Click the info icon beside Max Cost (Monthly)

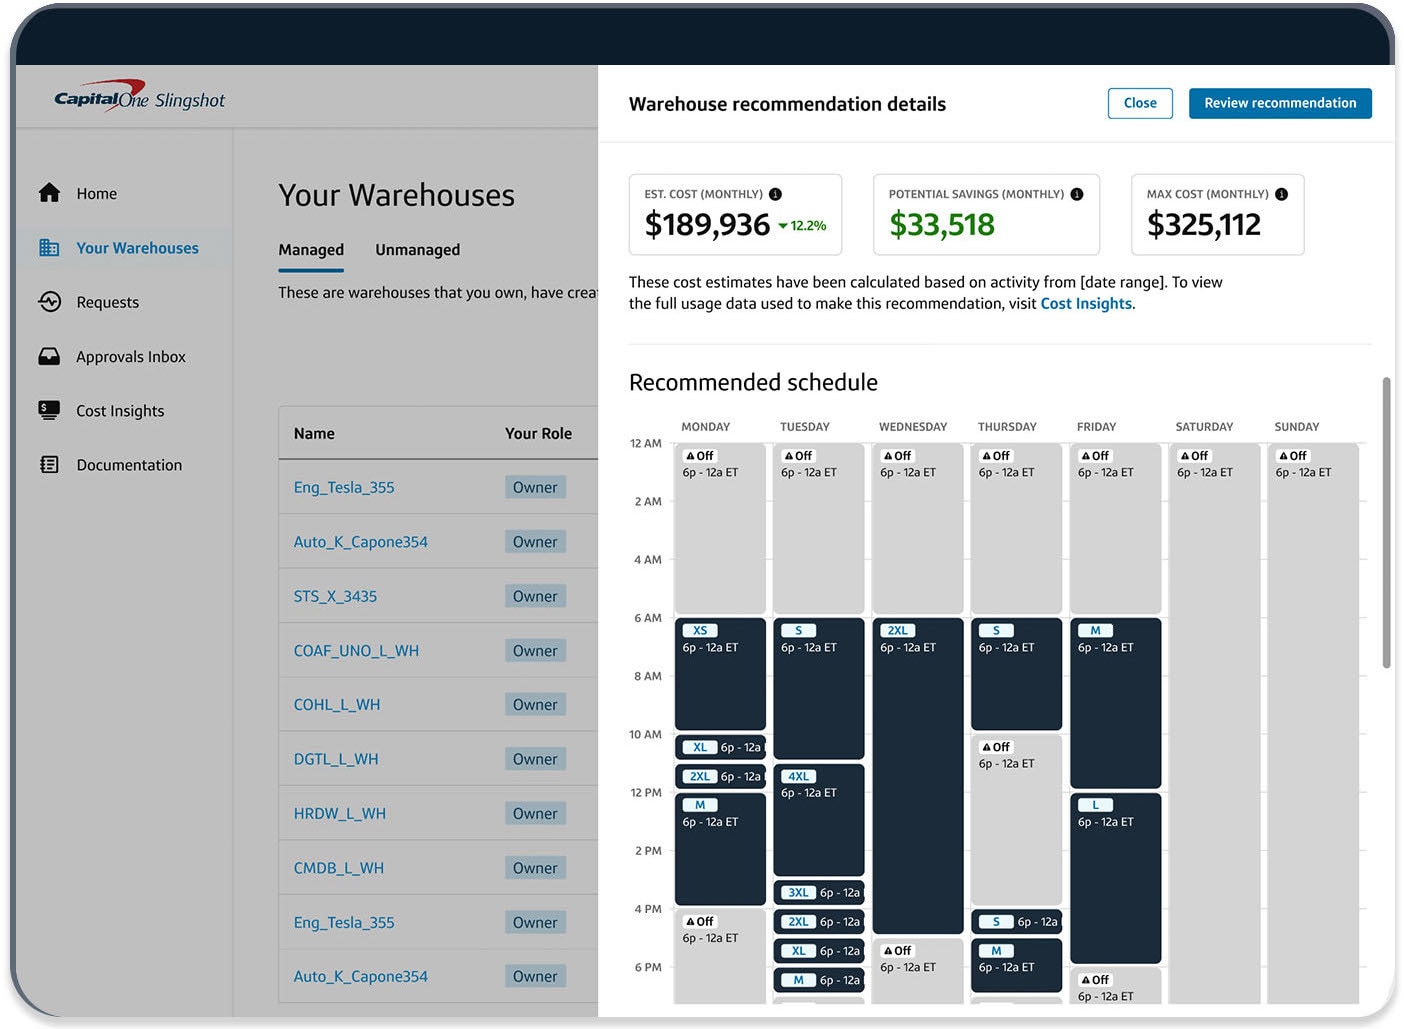coord(1282,194)
